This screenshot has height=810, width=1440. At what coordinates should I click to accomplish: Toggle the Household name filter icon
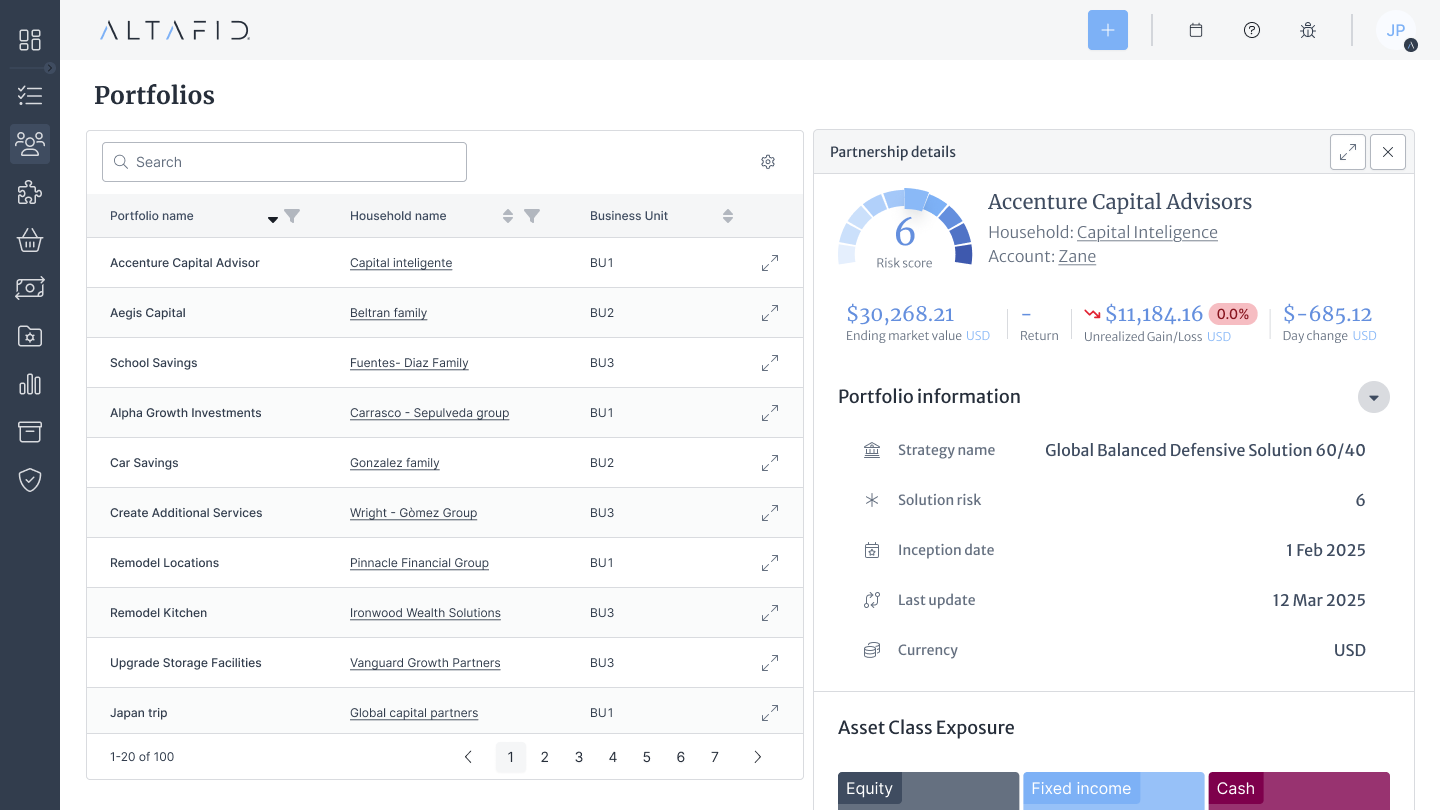532,216
